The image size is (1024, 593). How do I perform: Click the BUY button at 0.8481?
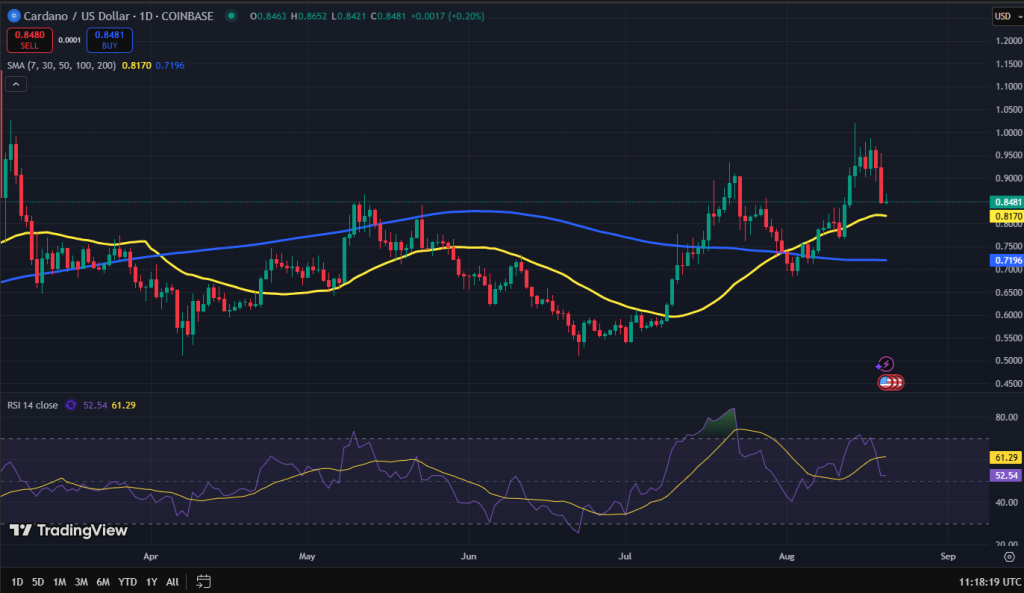pos(109,40)
